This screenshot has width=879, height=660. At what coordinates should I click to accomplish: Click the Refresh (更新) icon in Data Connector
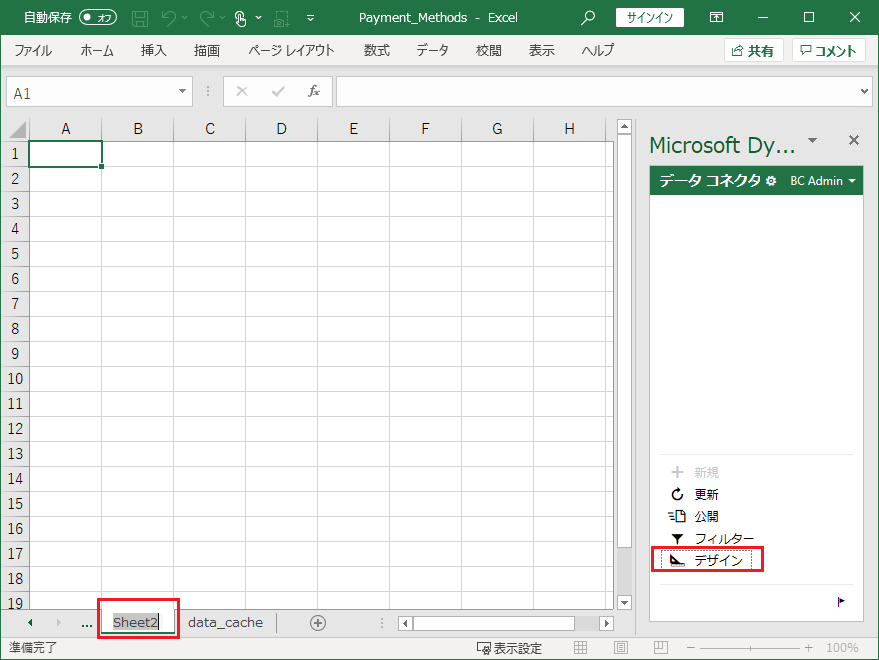point(677,494)
